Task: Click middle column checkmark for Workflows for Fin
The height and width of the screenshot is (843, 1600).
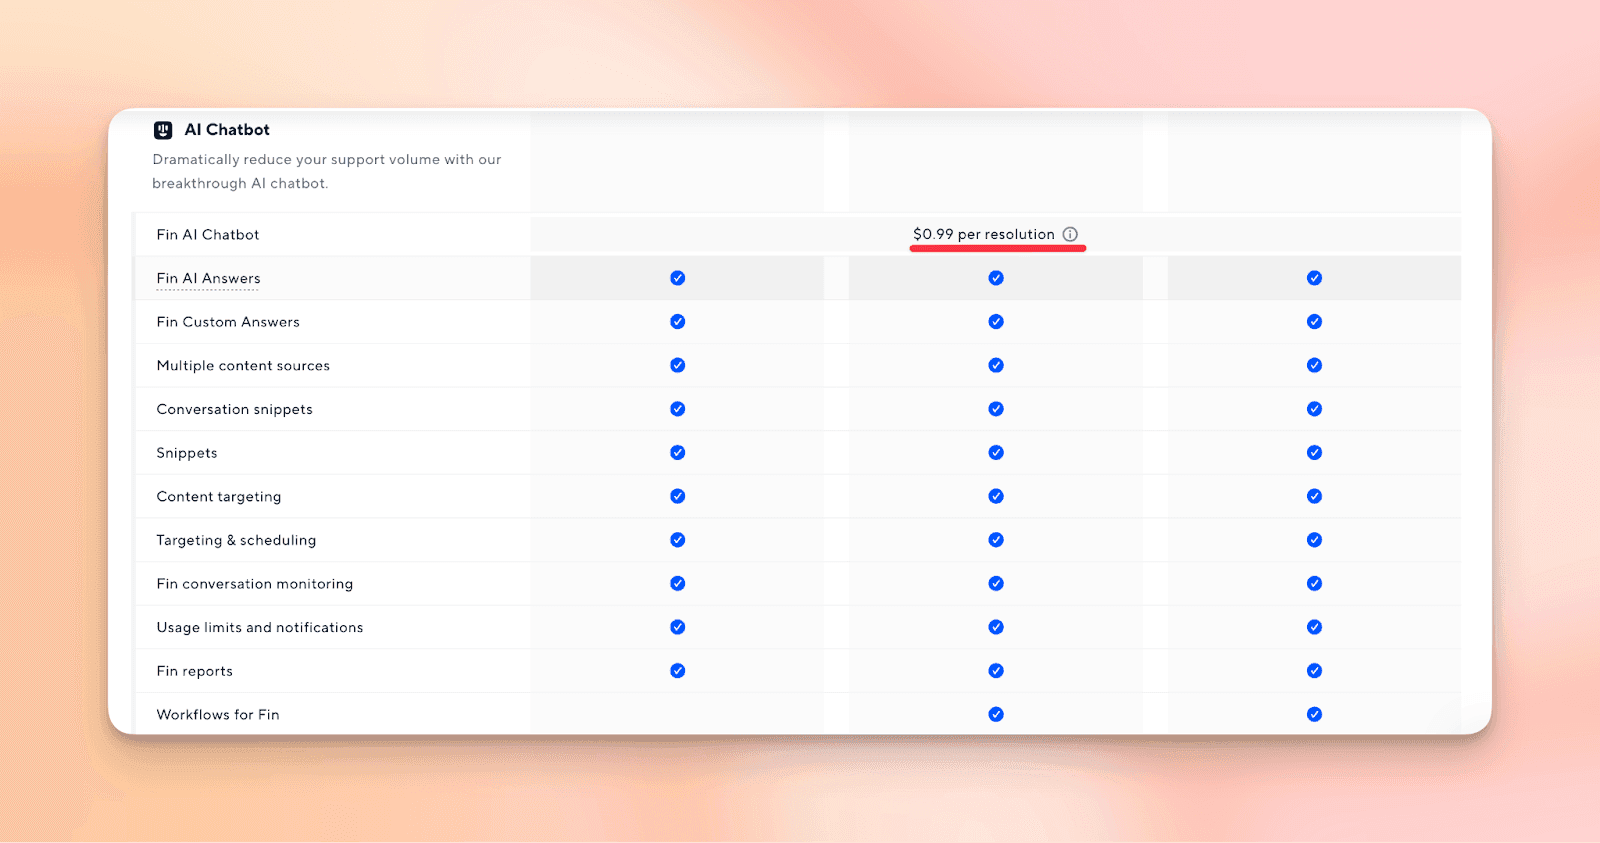Action: 996,715
